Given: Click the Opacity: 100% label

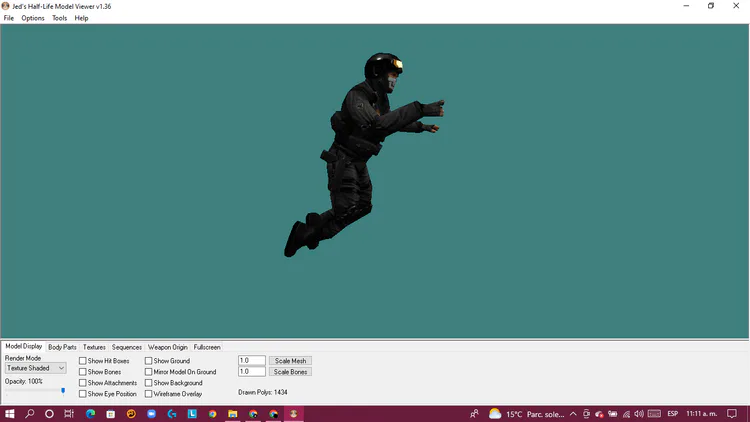Looking at the screenshot, I should pos(24,381).
